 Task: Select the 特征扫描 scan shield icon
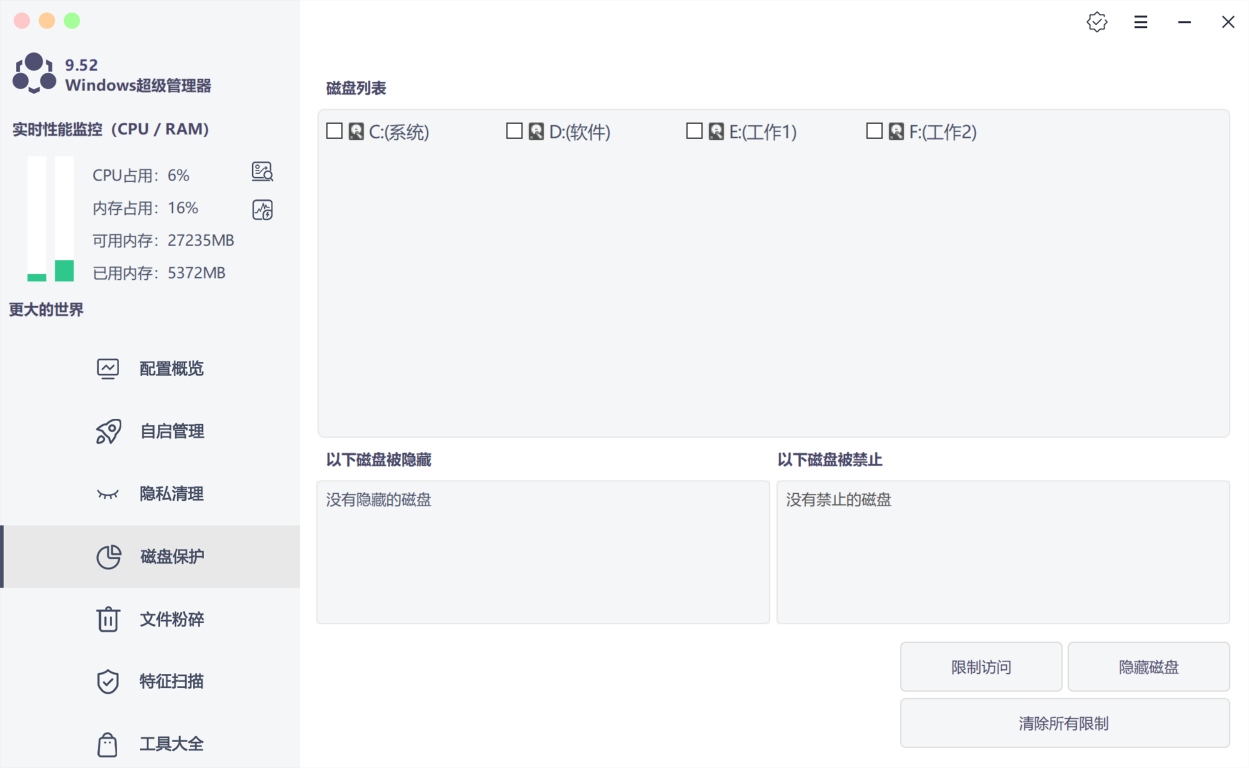(x=107, y=681)
